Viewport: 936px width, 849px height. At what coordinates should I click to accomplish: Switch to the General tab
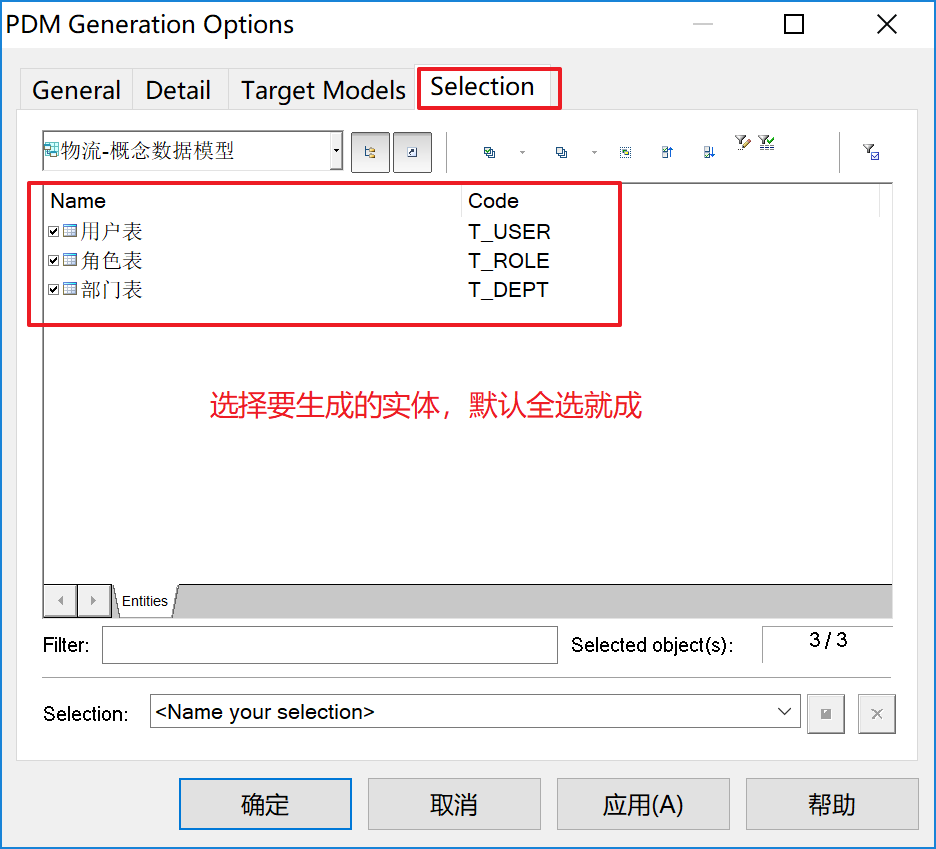tap(76, 90)
